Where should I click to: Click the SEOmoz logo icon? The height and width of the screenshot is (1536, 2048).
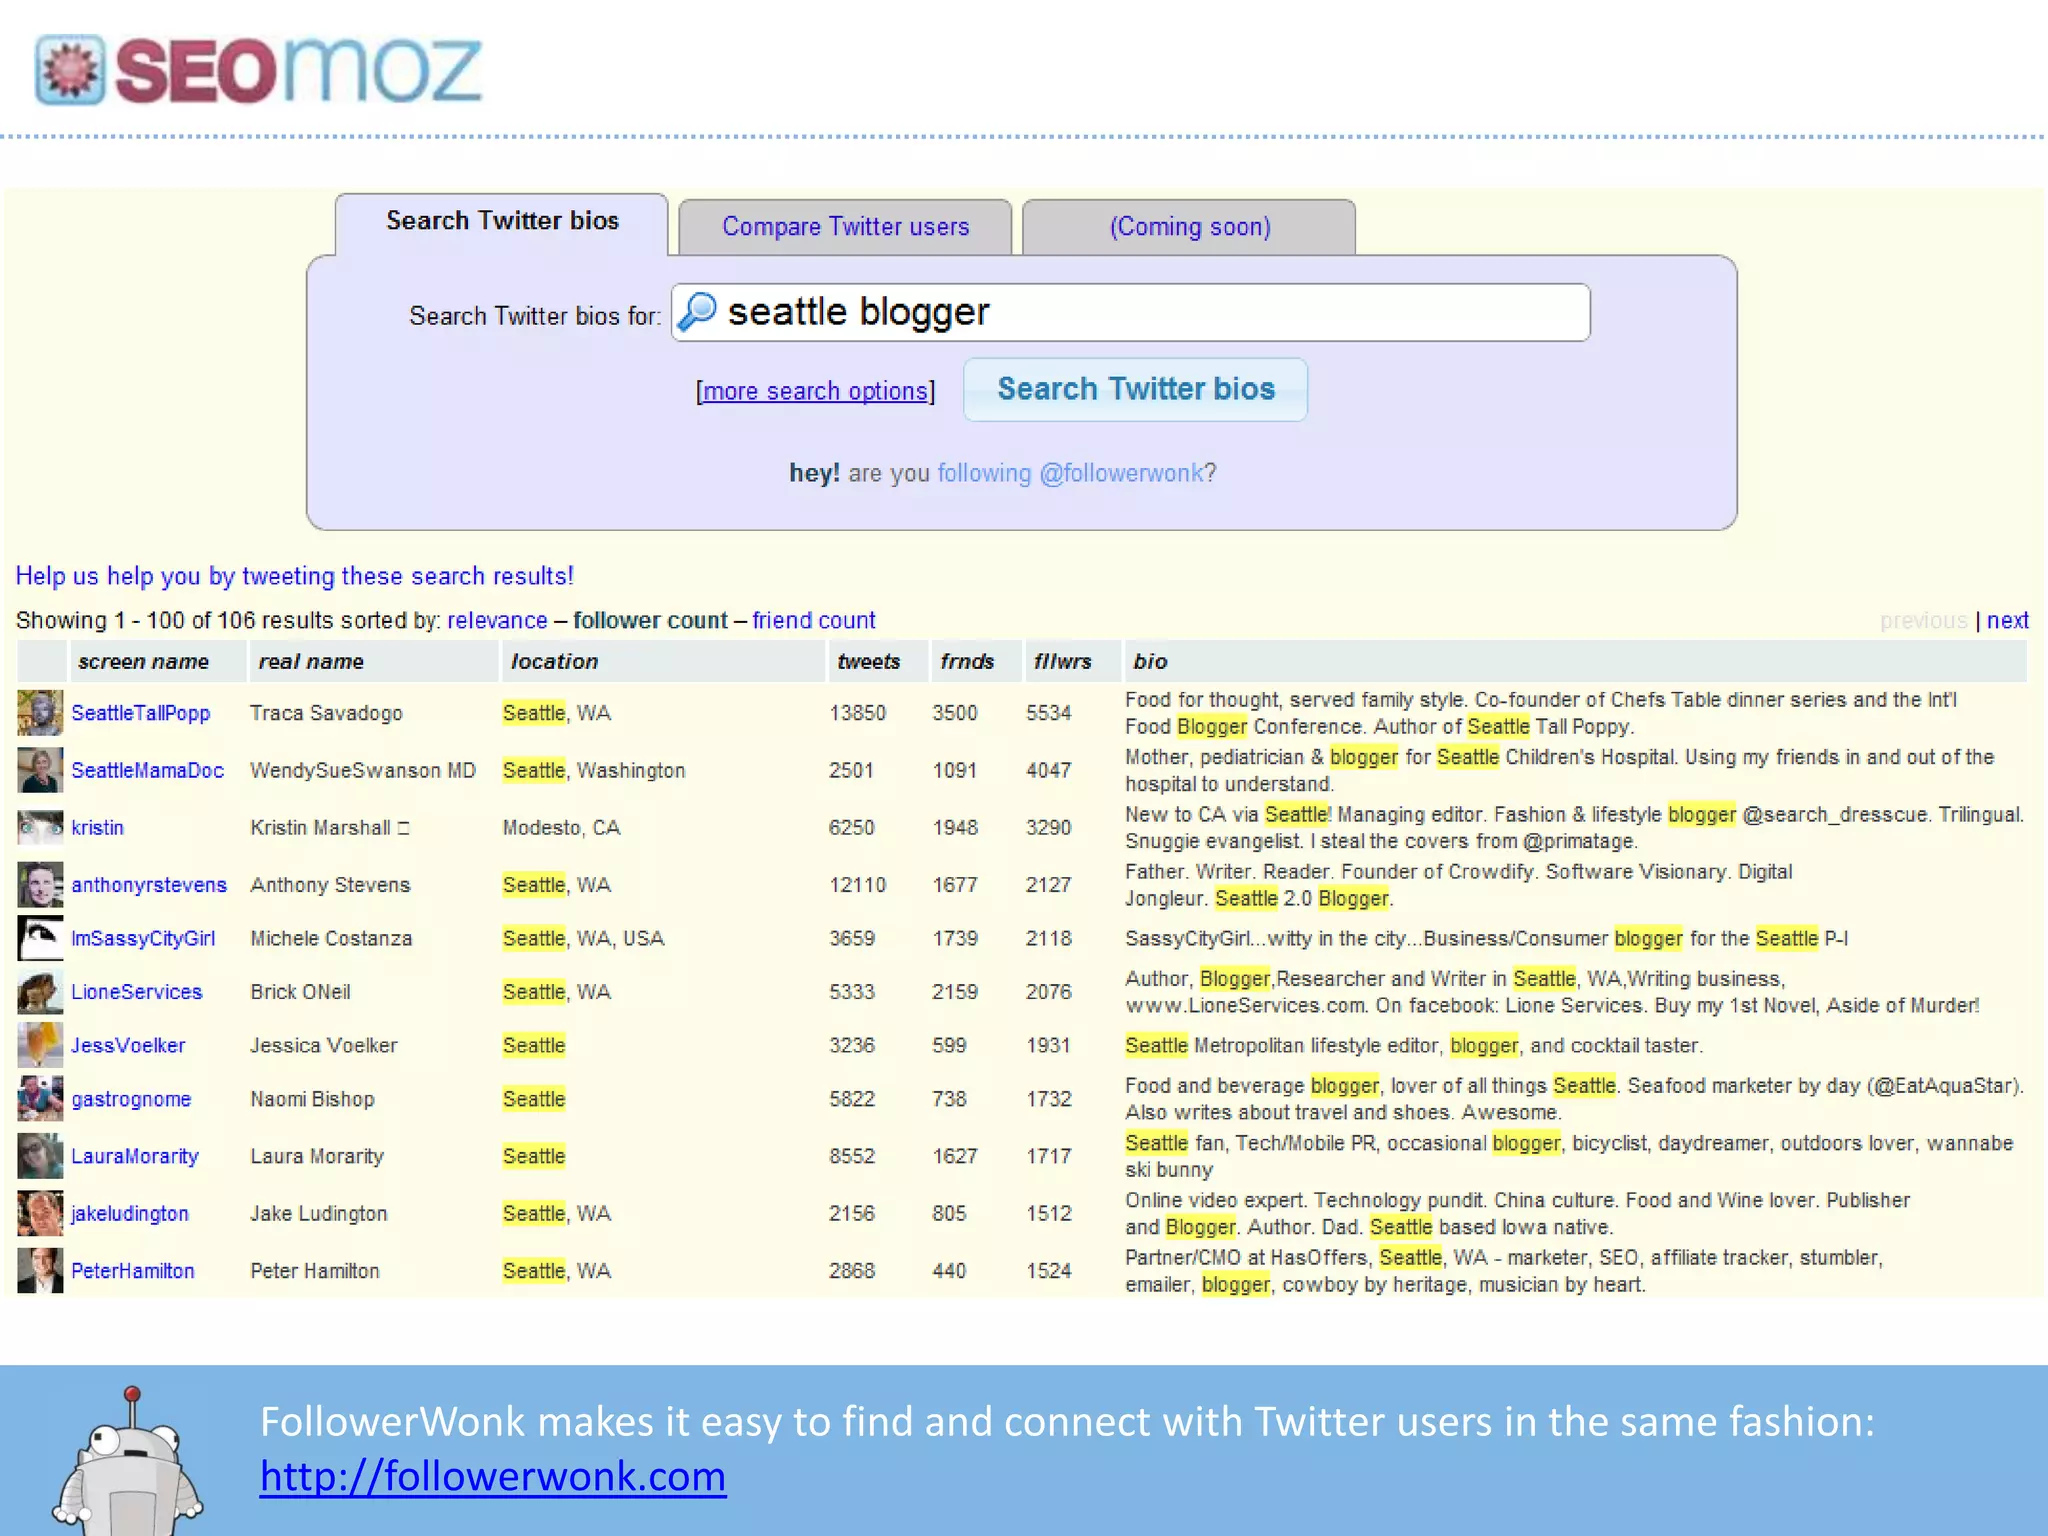click(69, 70)
